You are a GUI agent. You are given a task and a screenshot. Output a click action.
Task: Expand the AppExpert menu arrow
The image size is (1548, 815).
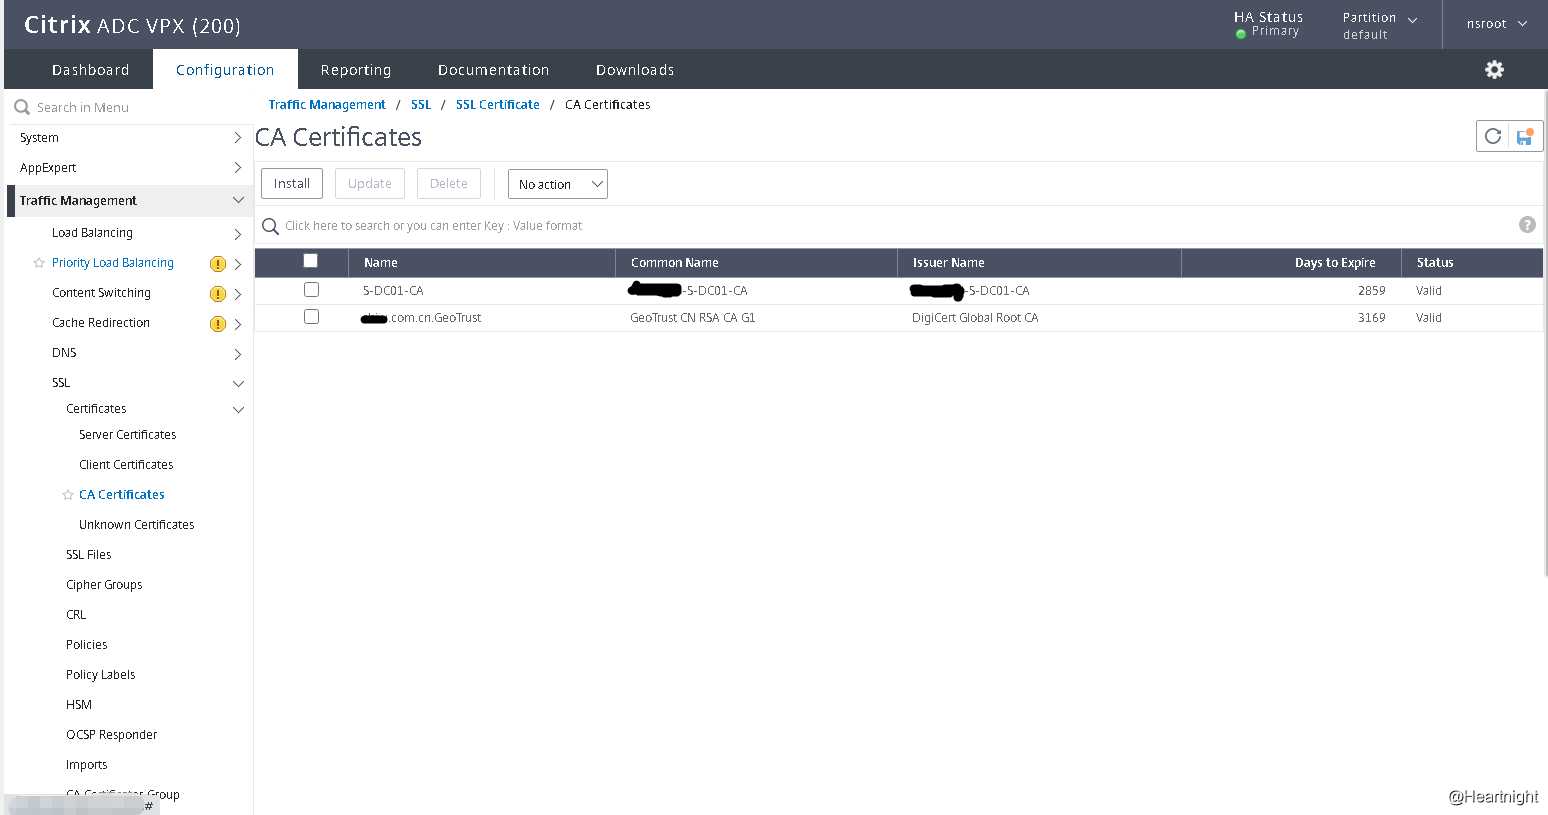tap(238, 168)
